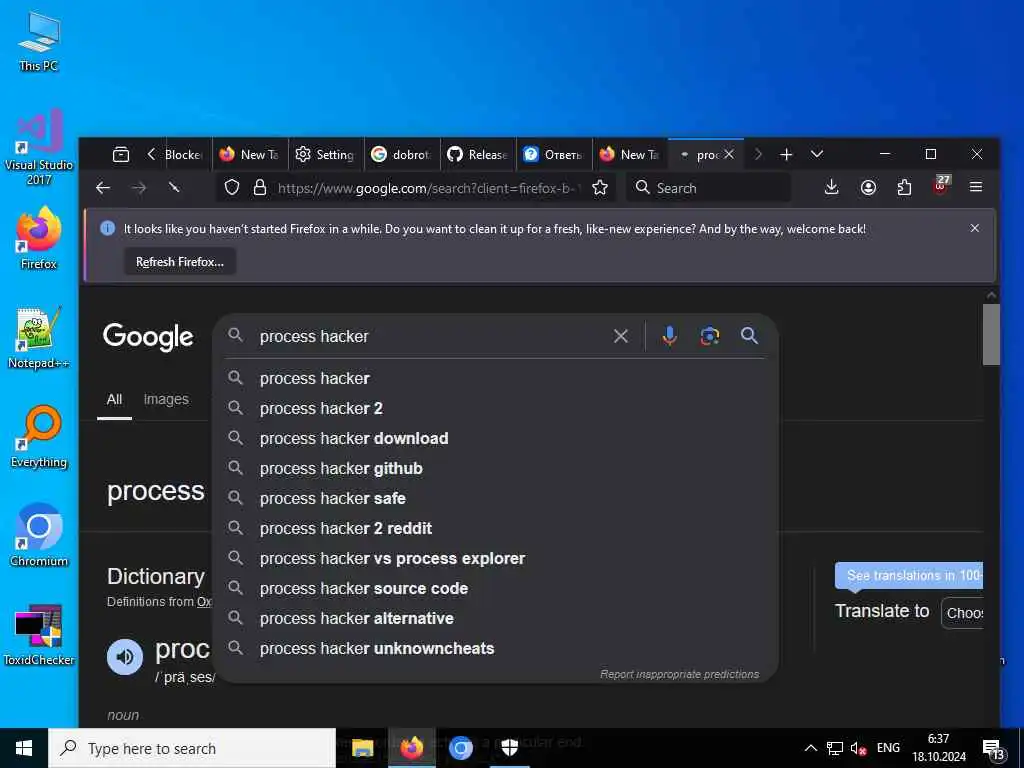Click the taskbar 'Type here to search' box
Image resolution: width=1024 pixels, height=768 pixels.
pyautogui.click(x=192, y=748)
